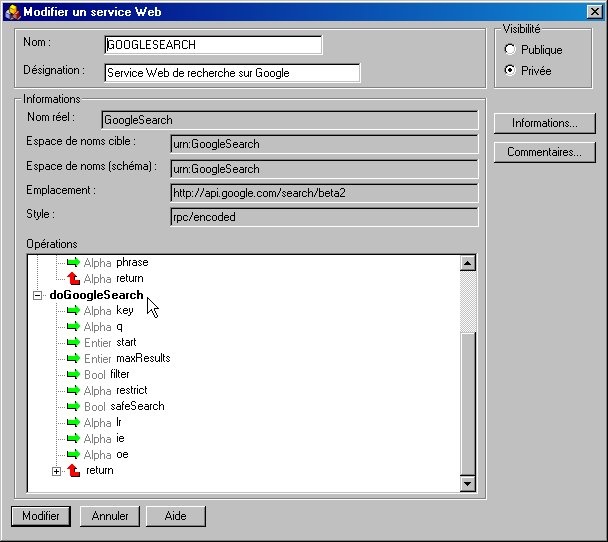The width and height of the screenshot is (608, 542).
Task: Select the q parameter text
Action: click(119, 326)
